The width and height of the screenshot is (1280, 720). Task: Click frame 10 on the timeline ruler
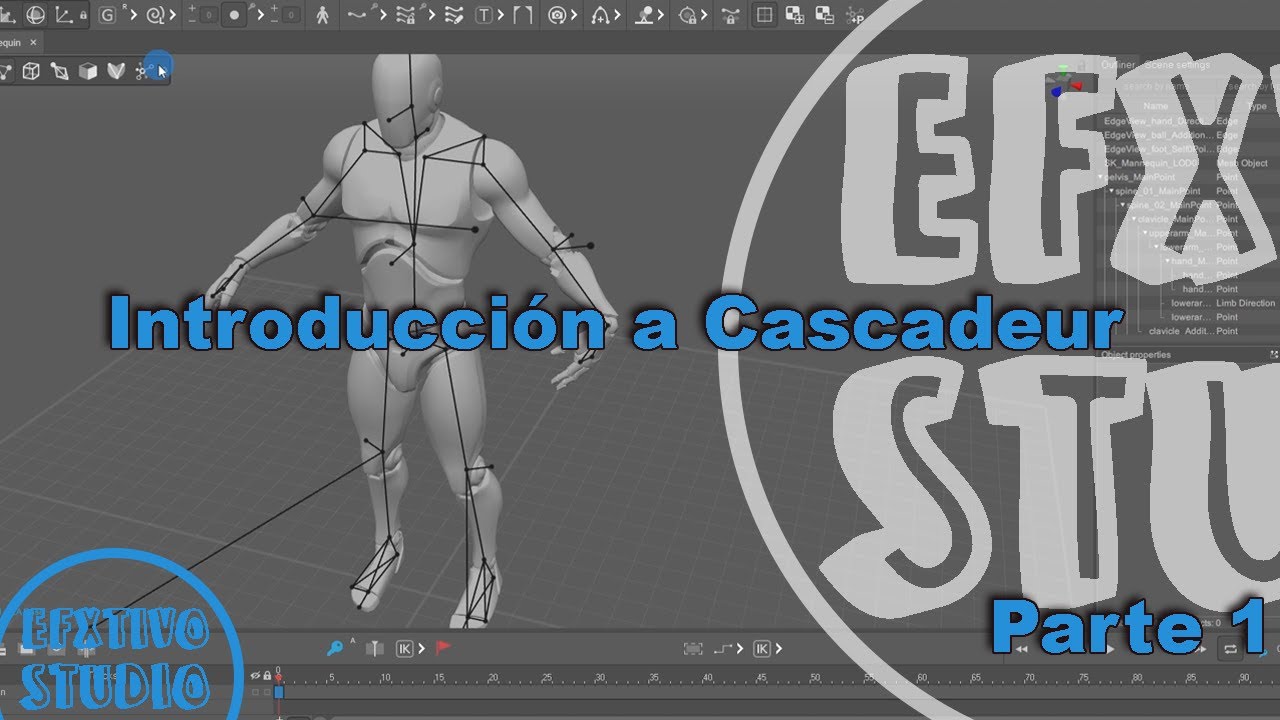point(385,678)
